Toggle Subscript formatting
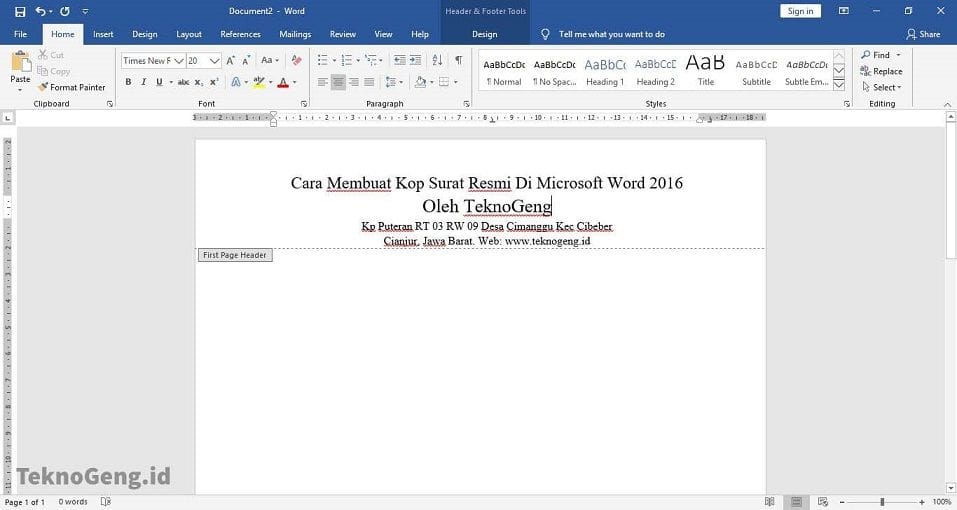Image resolution: width=957 pixels, height=510 pixels. click(x=199, y=82)
